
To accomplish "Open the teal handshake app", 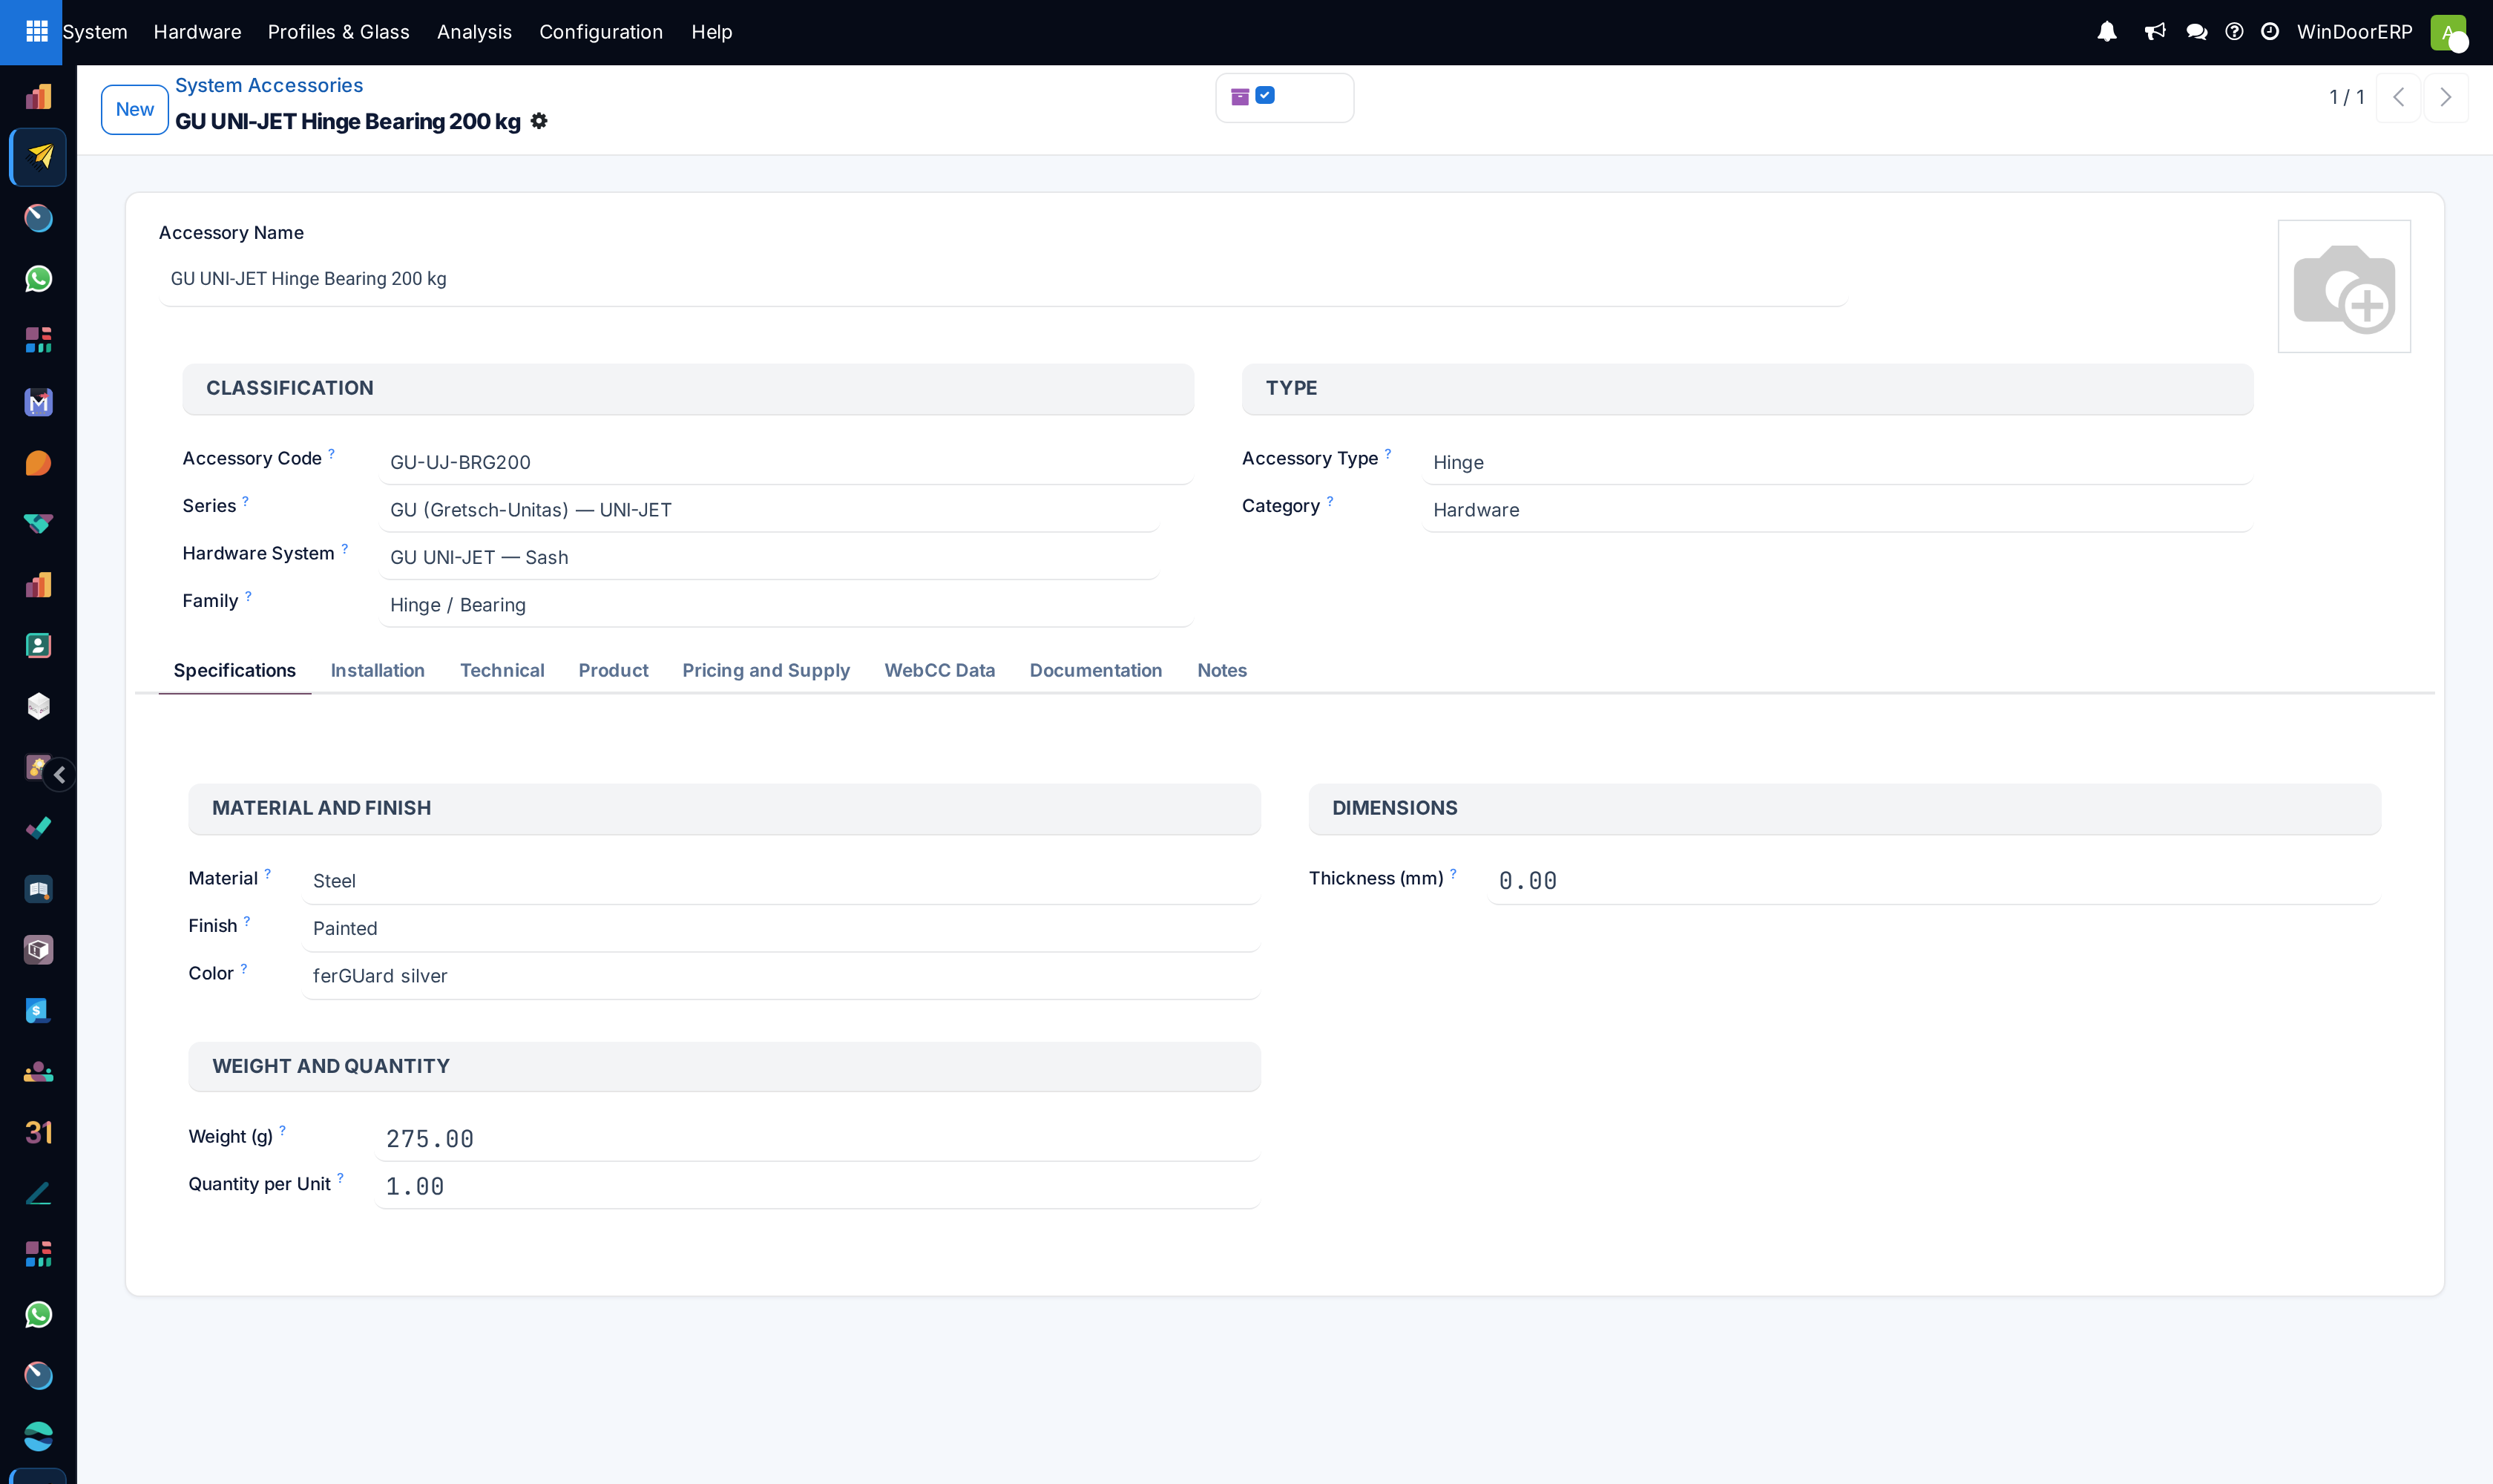I will [38, 524].
